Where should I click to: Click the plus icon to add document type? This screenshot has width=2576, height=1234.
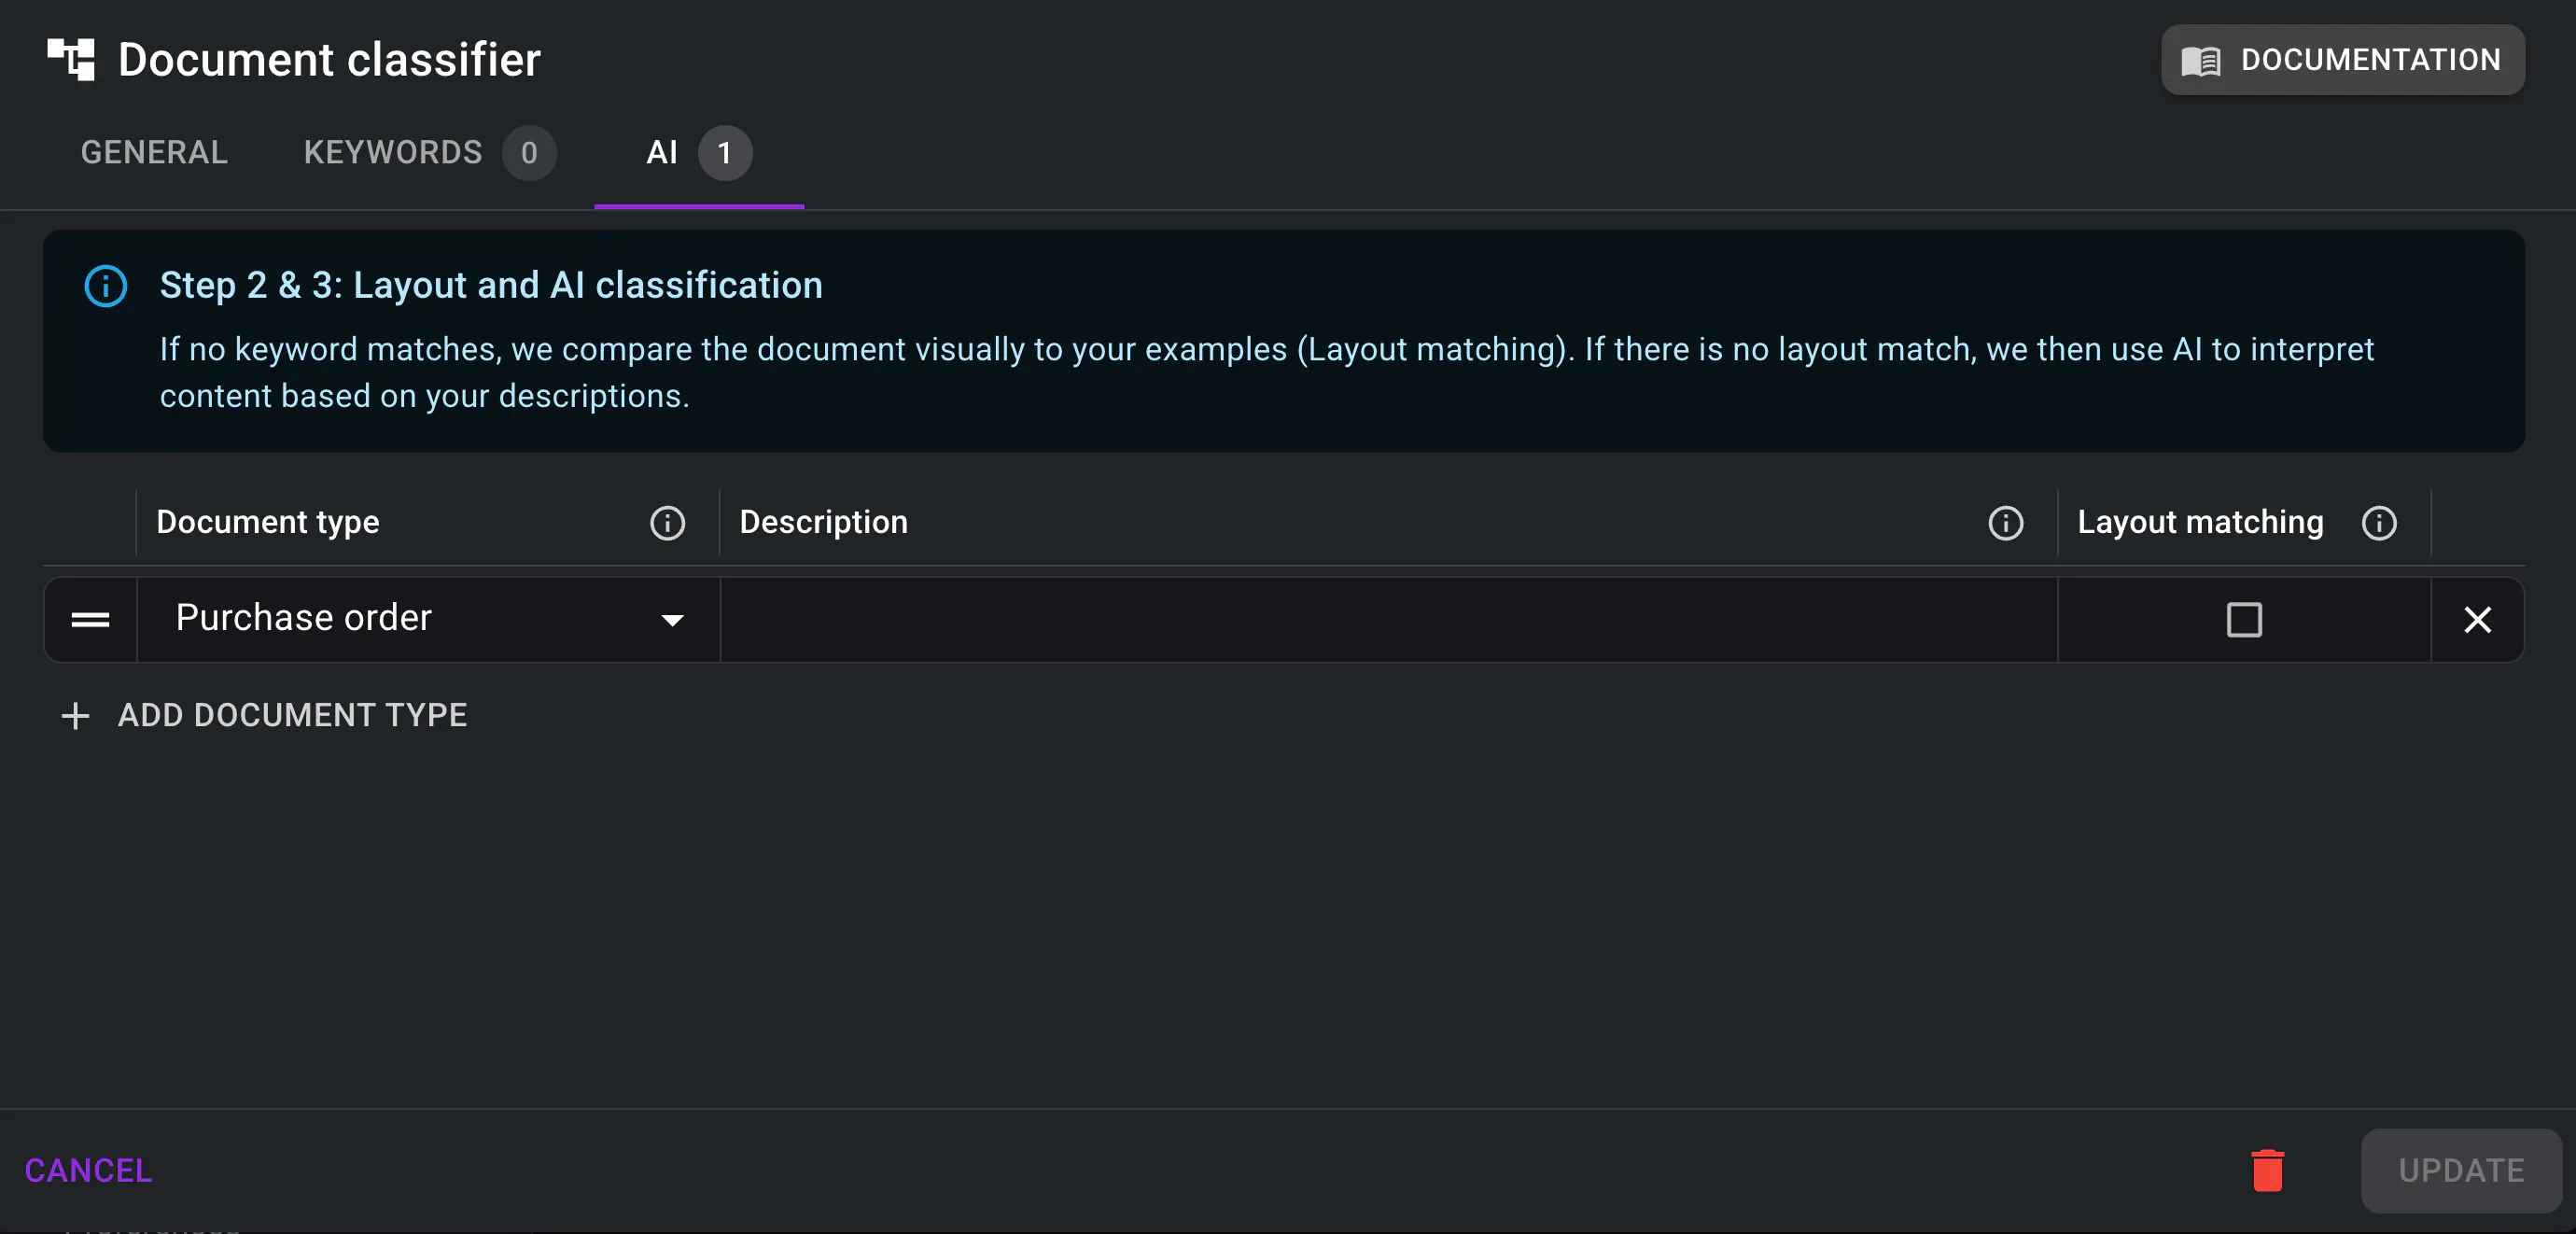pos(75,716)
